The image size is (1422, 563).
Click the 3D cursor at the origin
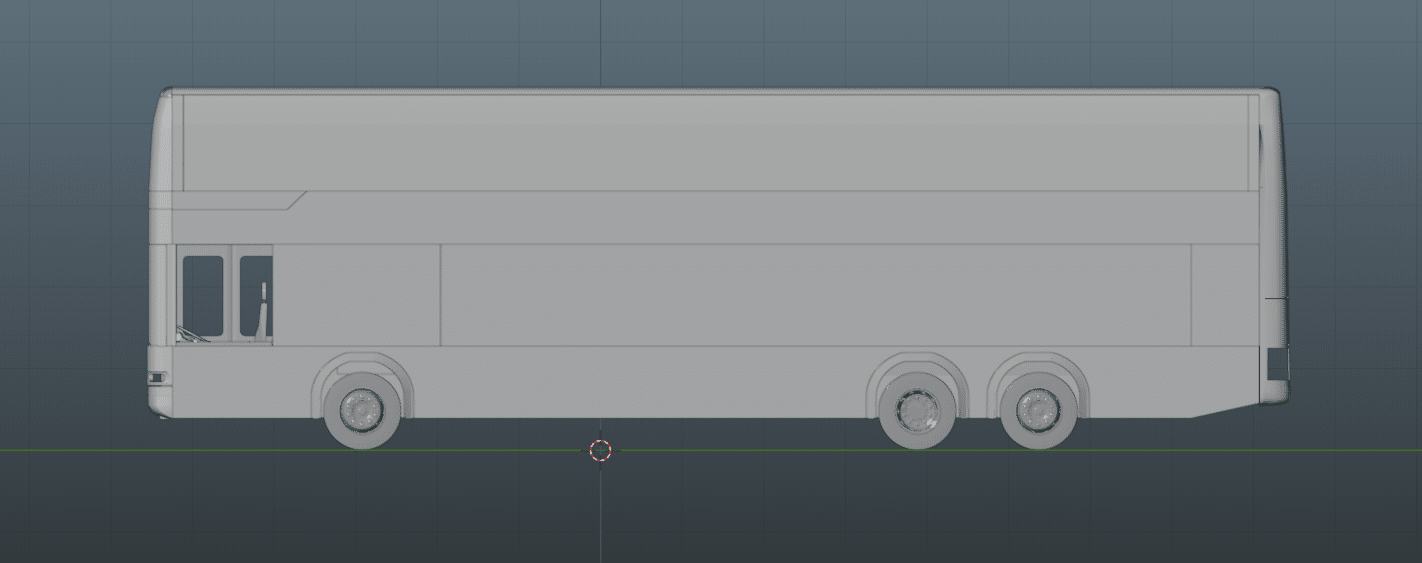tap(600, 450)
